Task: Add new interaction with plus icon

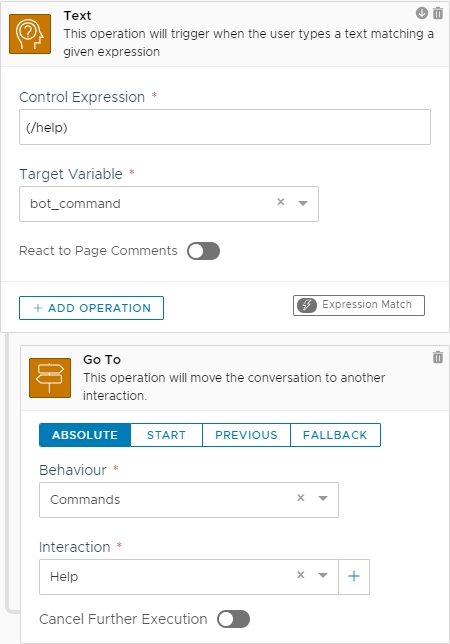Action: pos(354,577)
